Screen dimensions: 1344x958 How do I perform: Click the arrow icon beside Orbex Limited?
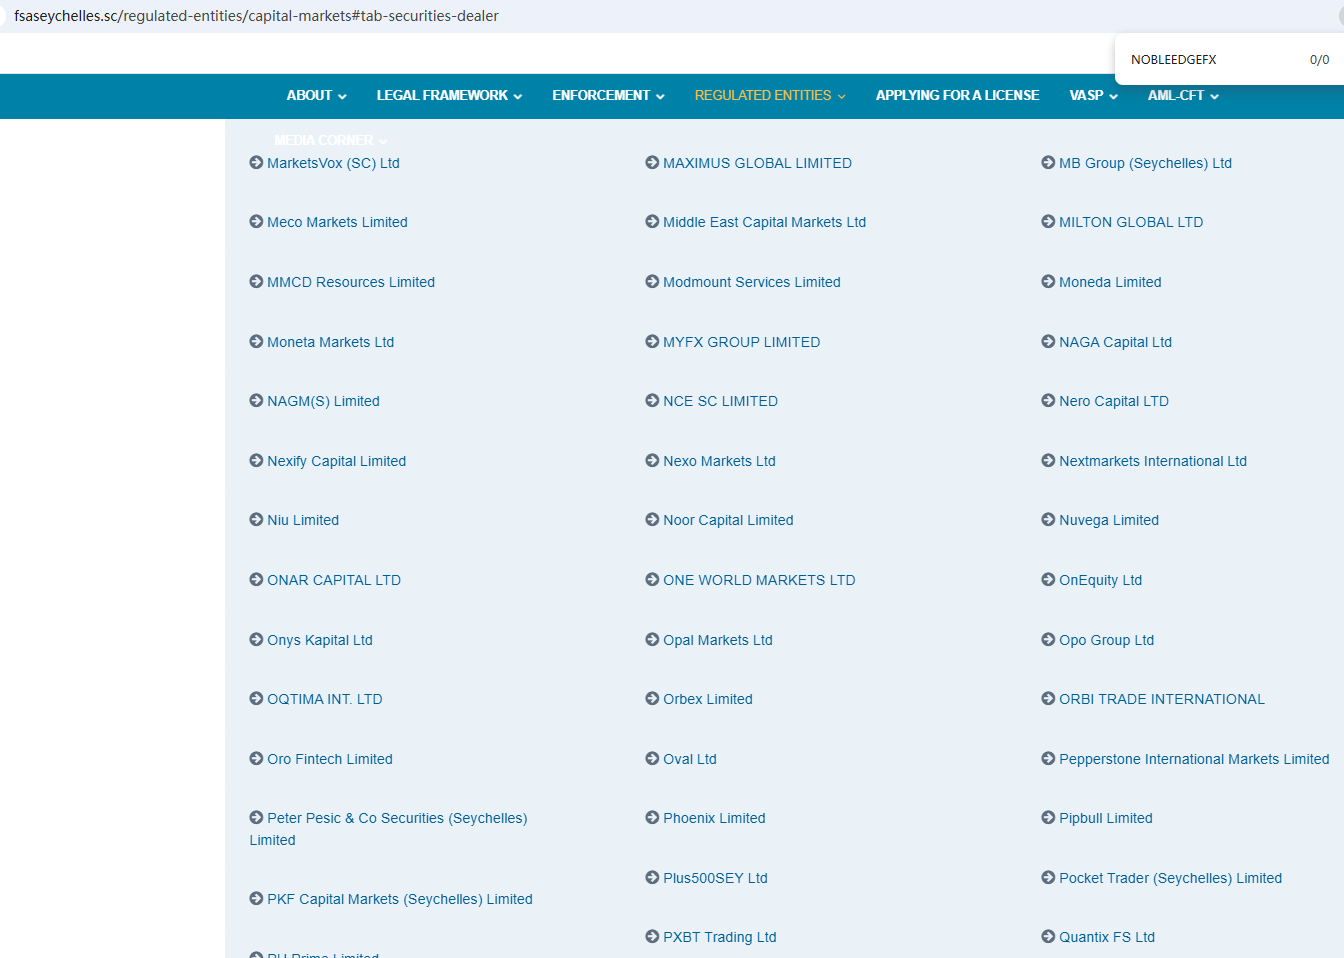click(x=652, y=698)
